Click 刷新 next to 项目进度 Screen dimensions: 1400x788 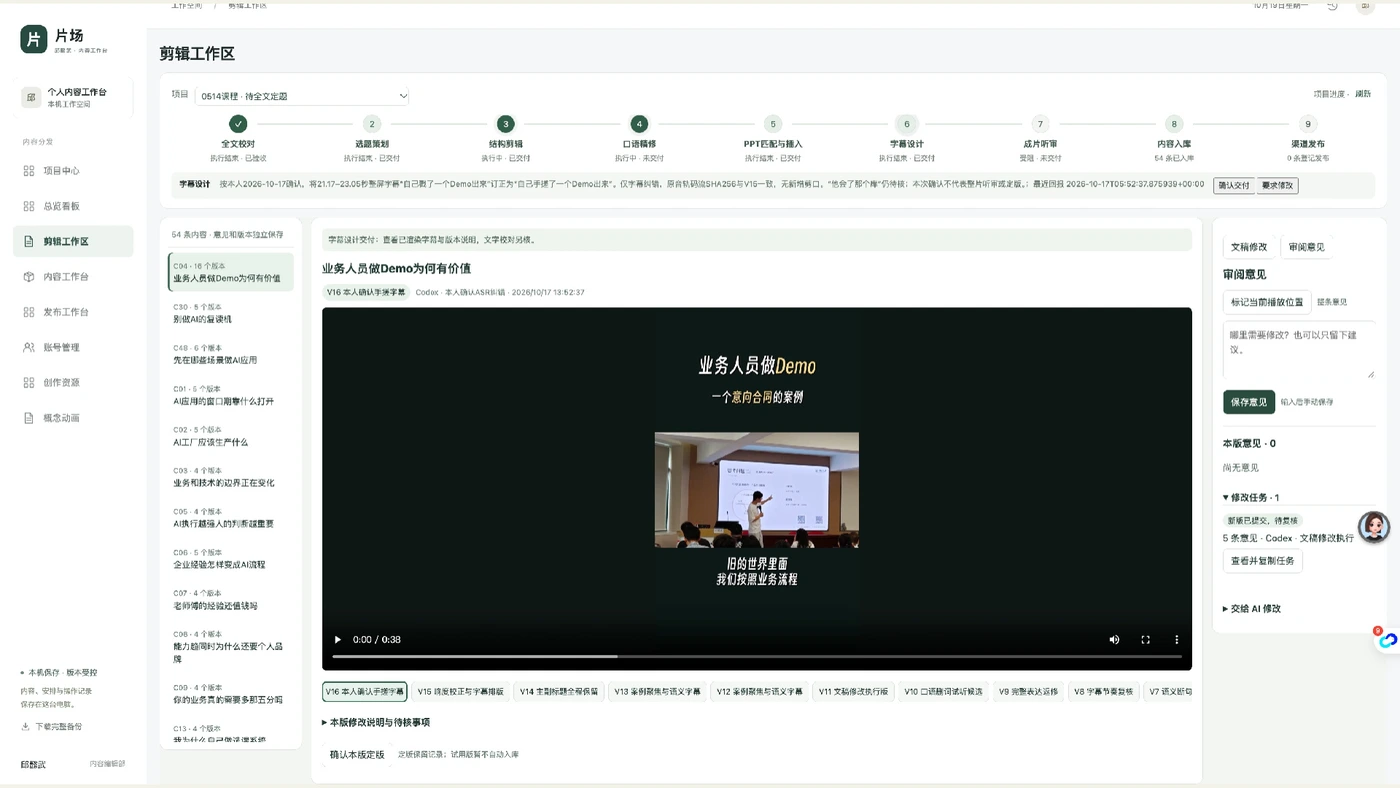coord(1363,94)
